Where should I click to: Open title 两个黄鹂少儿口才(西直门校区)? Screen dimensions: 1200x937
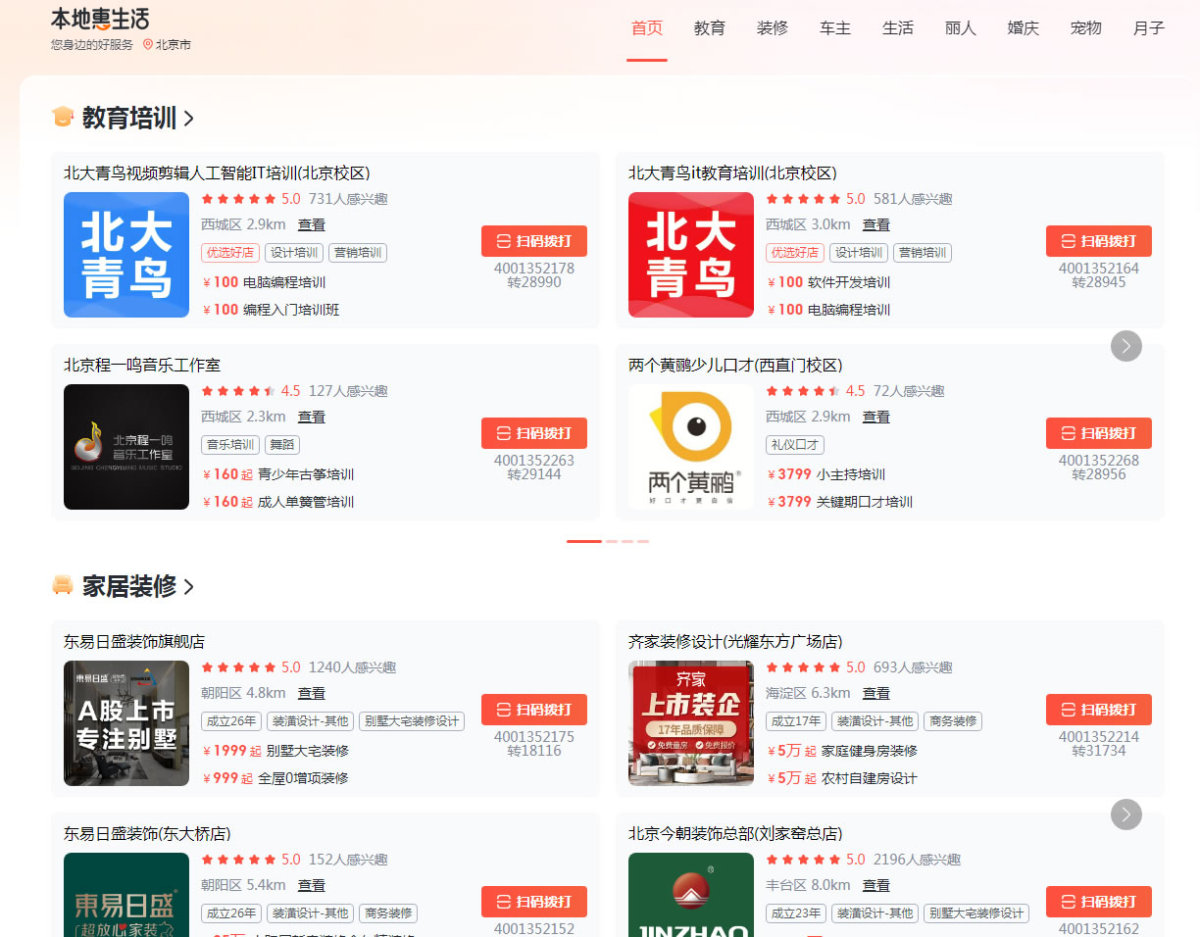735,365
